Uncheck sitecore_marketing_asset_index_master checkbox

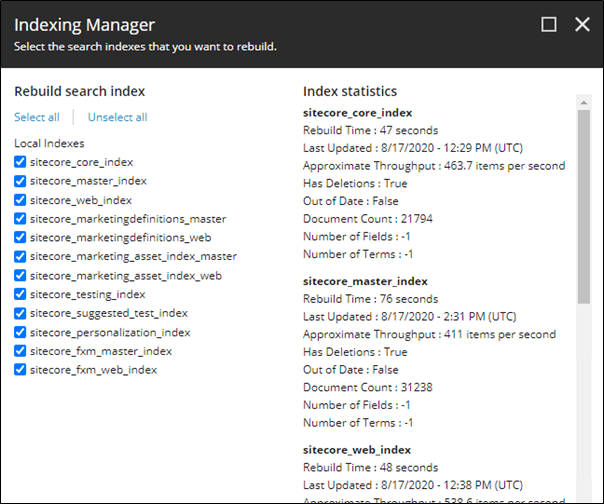click(20, 256)
